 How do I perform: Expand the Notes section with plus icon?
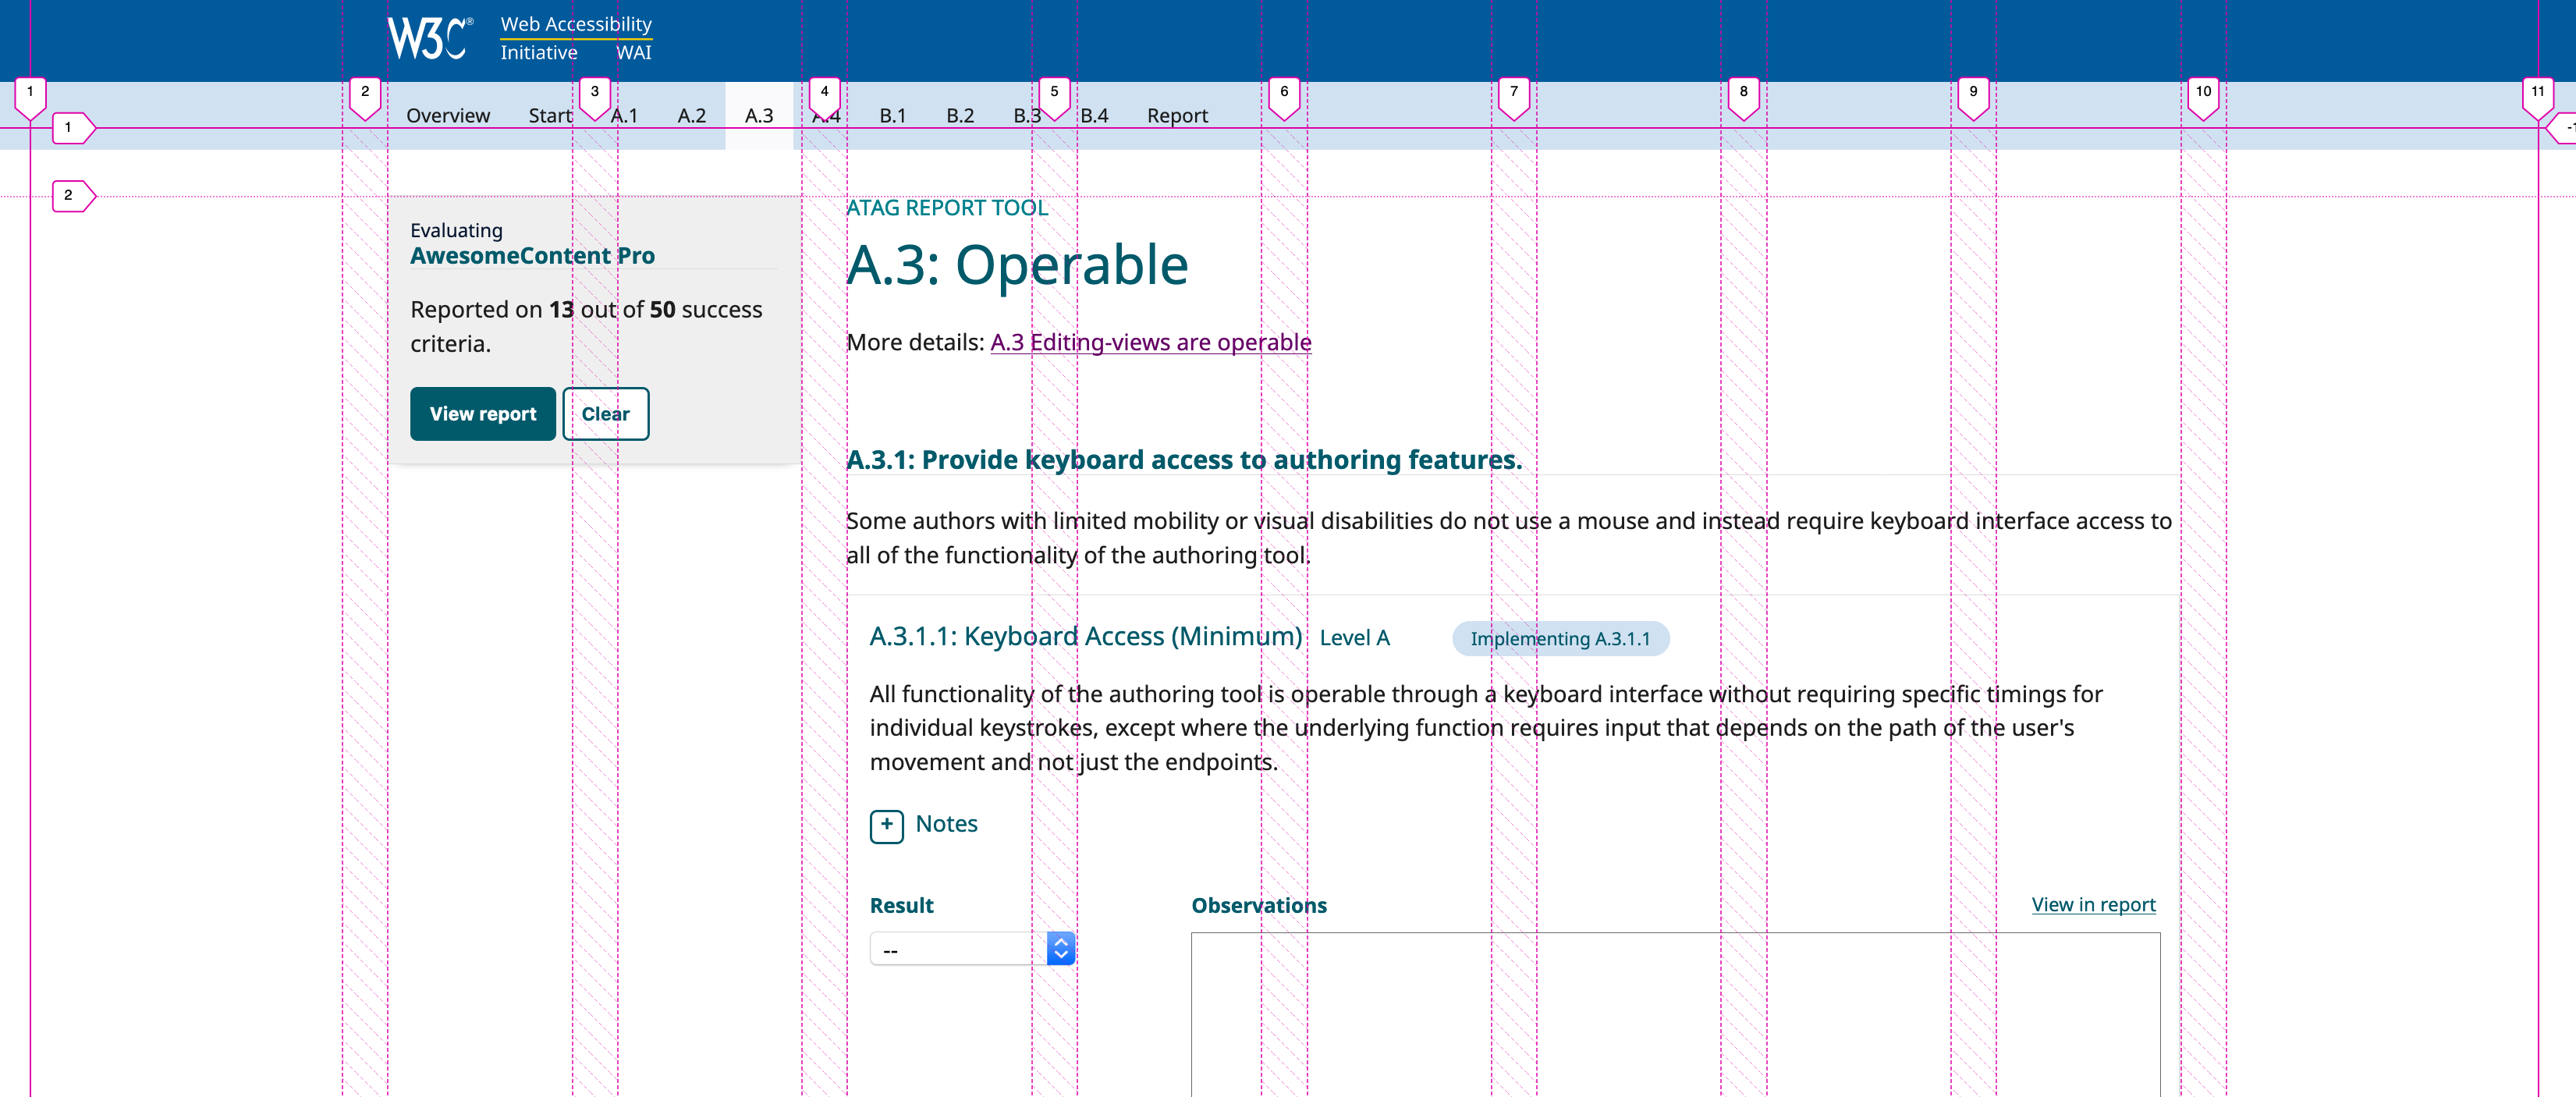coord(887,826)
